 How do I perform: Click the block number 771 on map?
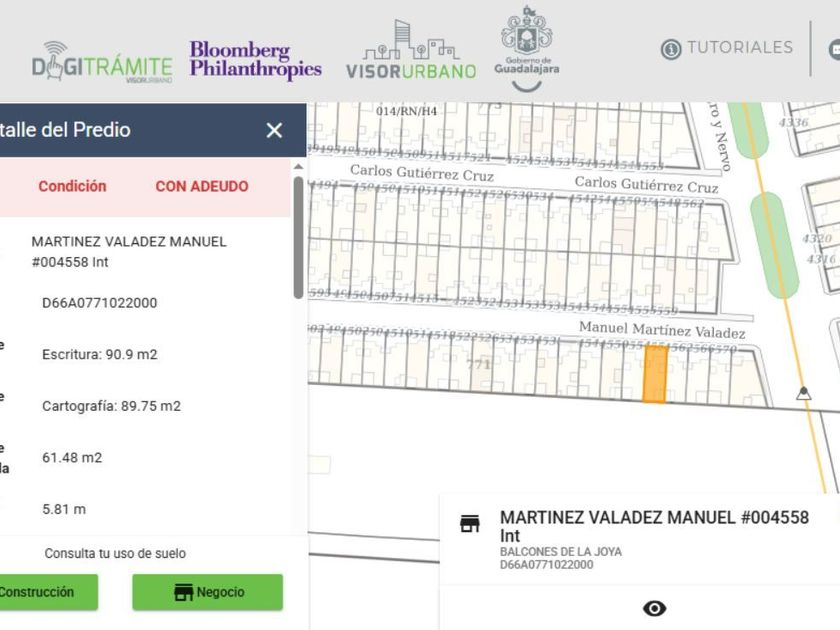point(478,365)
